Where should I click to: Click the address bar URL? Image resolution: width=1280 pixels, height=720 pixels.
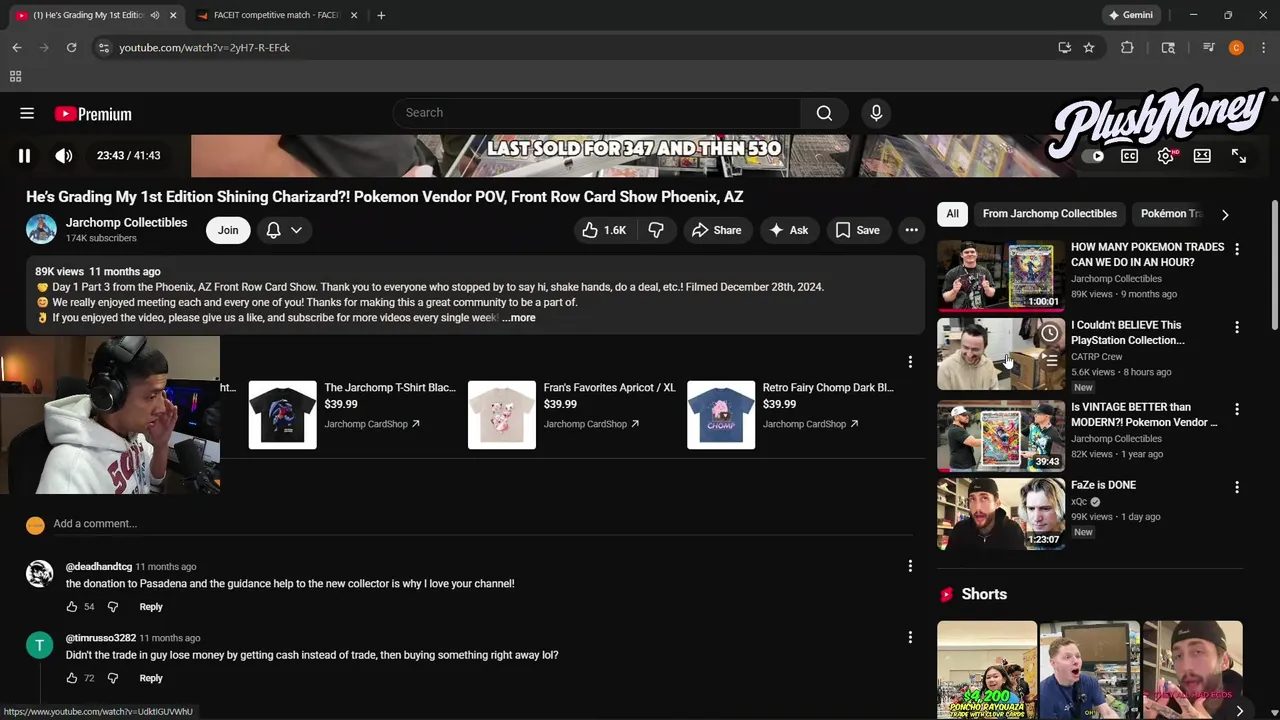click(x=204, y=47)
